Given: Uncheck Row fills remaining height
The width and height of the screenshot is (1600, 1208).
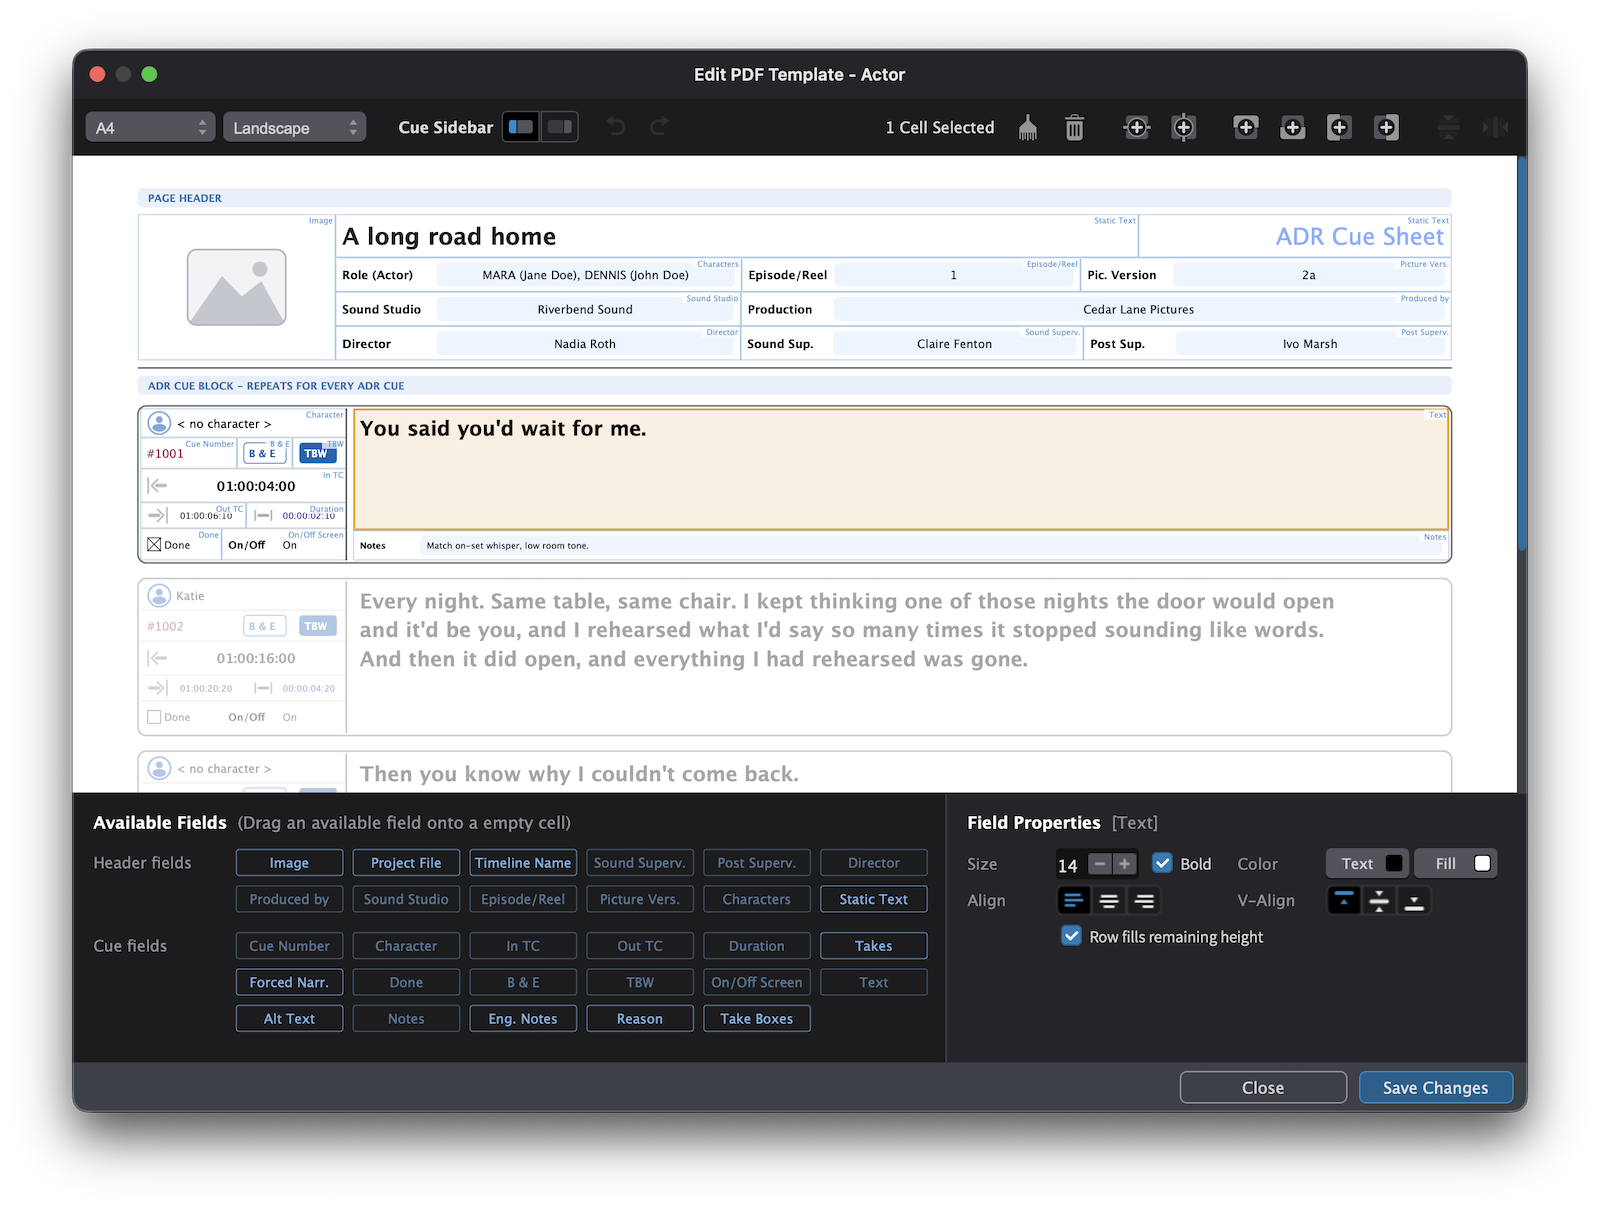Looking at the screenshot, I should pos(1071,936).
